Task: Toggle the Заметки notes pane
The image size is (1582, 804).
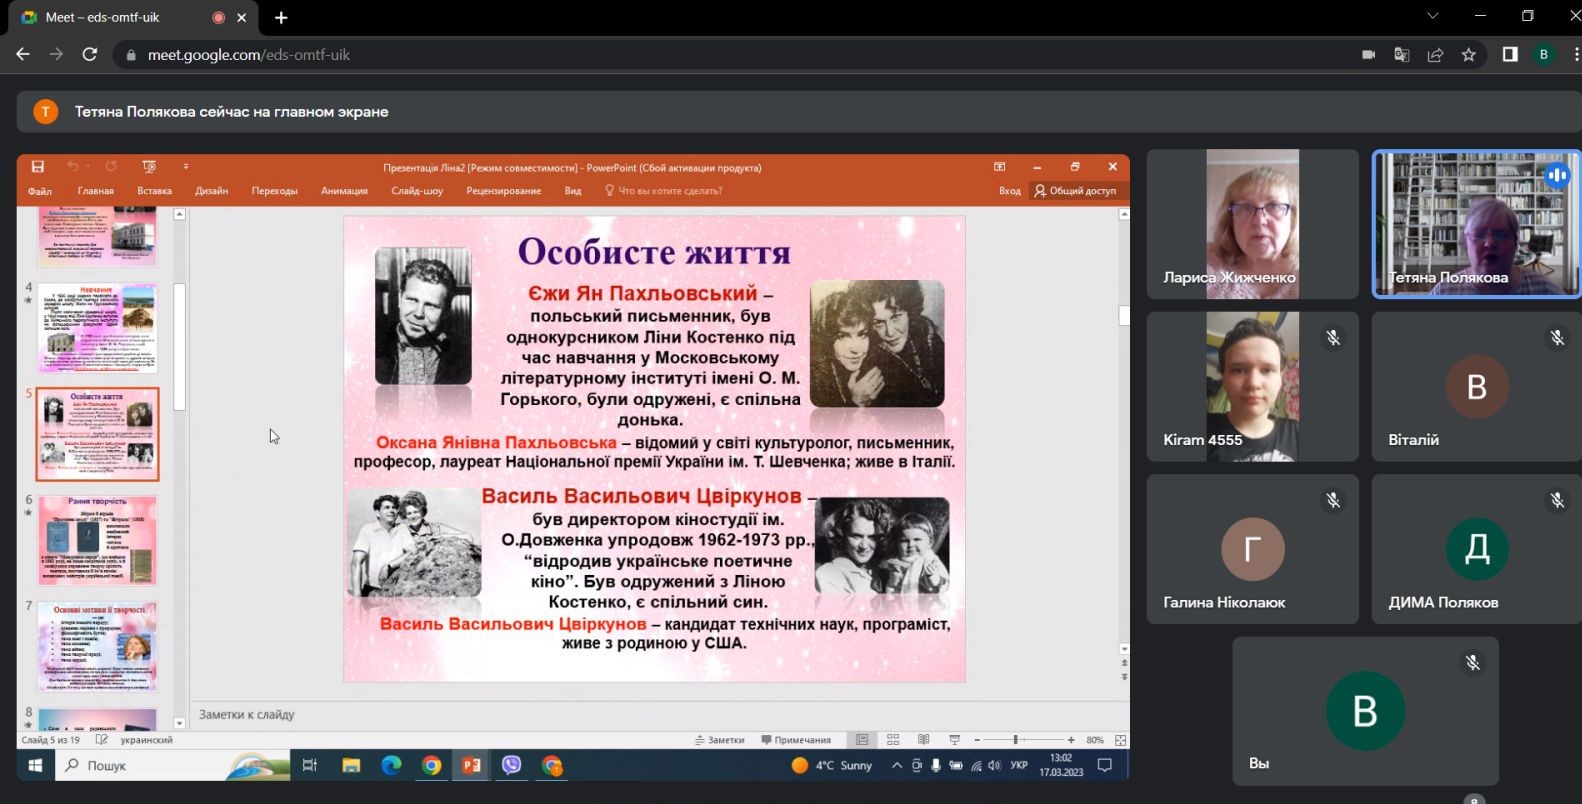Action: click(x=720, y=740)
